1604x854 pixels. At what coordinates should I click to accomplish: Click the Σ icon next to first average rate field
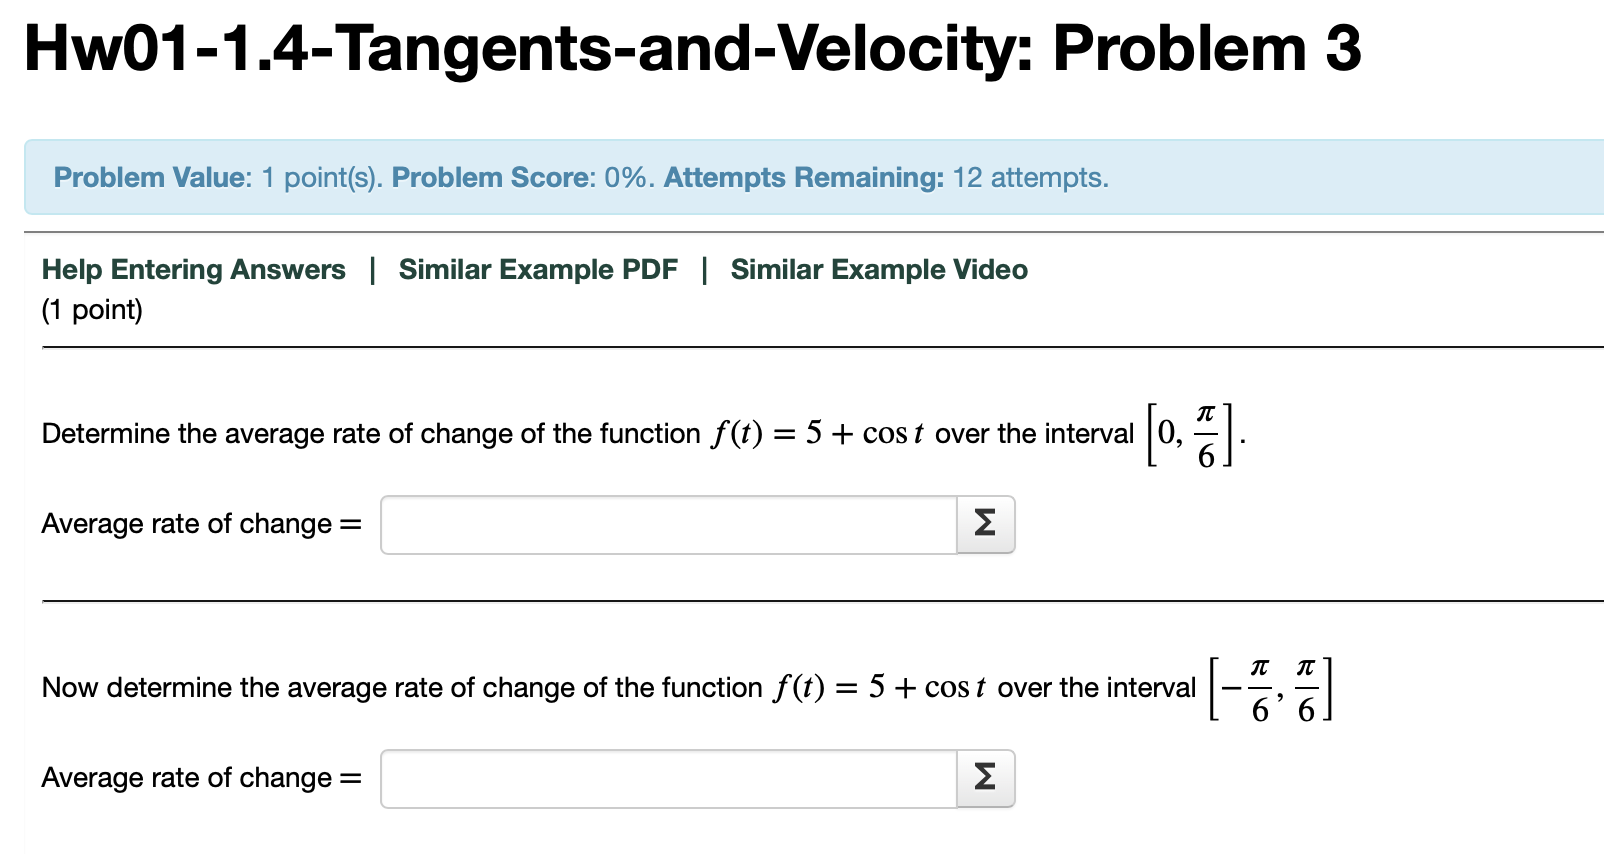[984, 524]
